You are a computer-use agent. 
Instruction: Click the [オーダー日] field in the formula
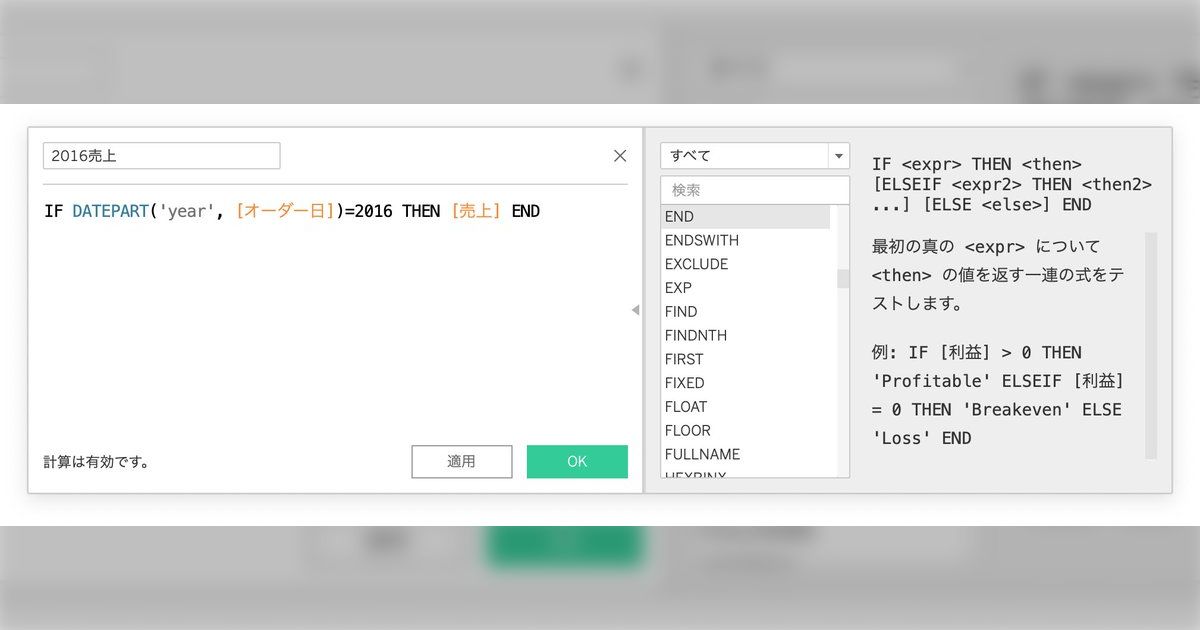(285, 212)
